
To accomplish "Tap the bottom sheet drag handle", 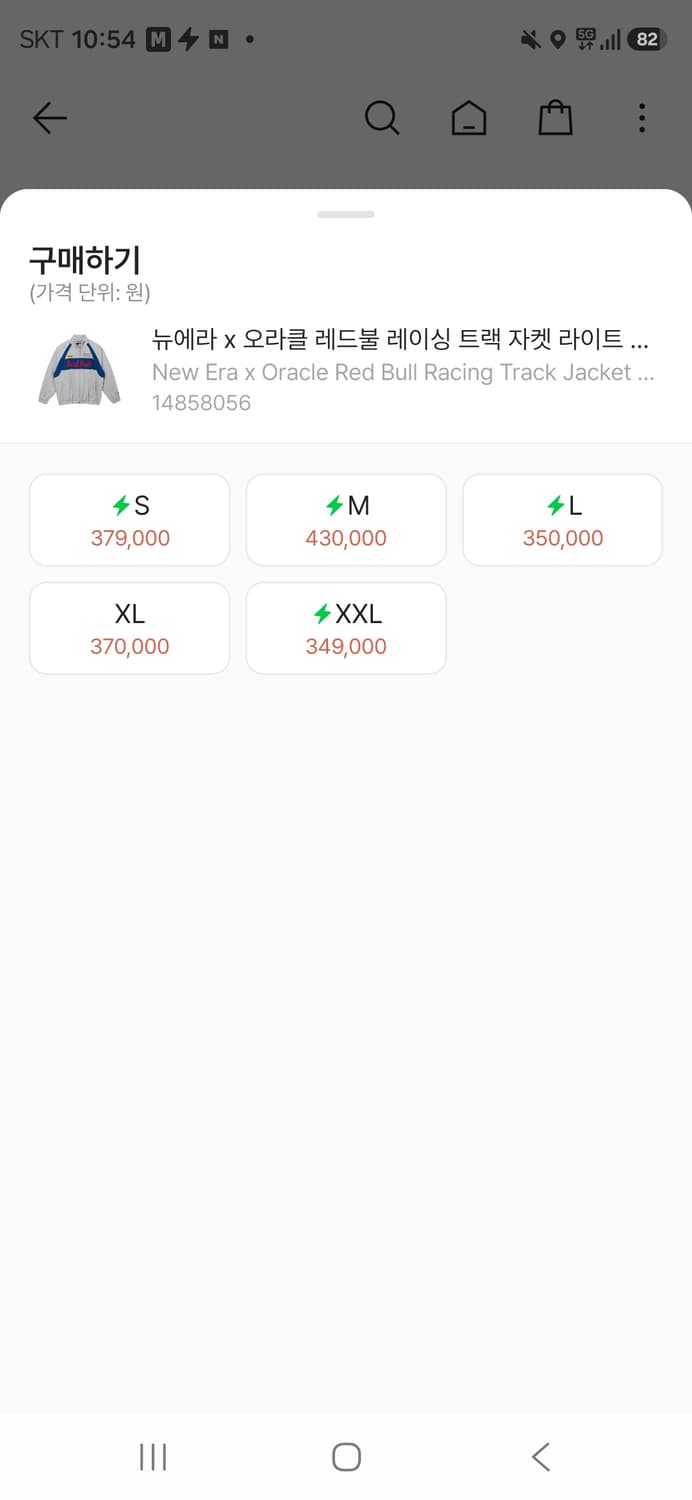I will [x=346, y=214].
